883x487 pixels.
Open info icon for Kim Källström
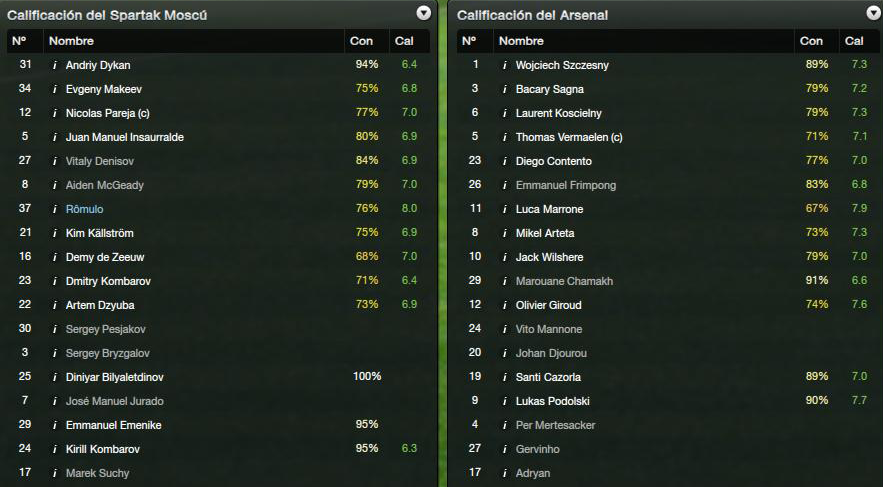(x=55, y=233)
